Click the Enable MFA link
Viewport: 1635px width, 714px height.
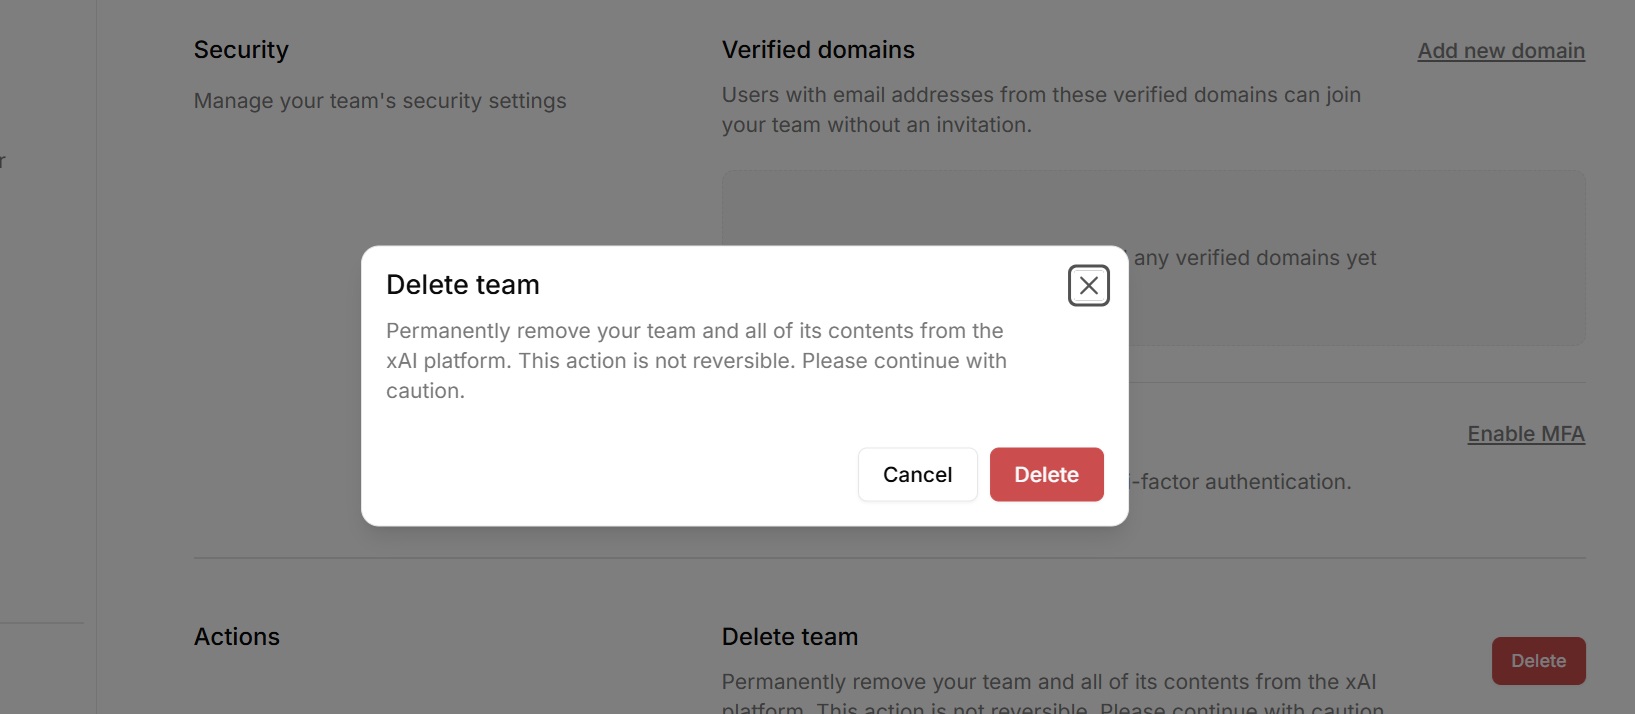click(1525, 434)
